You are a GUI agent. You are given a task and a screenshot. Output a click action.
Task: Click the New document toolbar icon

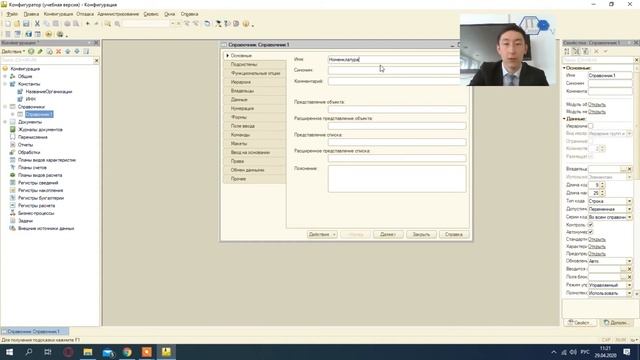click(8, 24)
